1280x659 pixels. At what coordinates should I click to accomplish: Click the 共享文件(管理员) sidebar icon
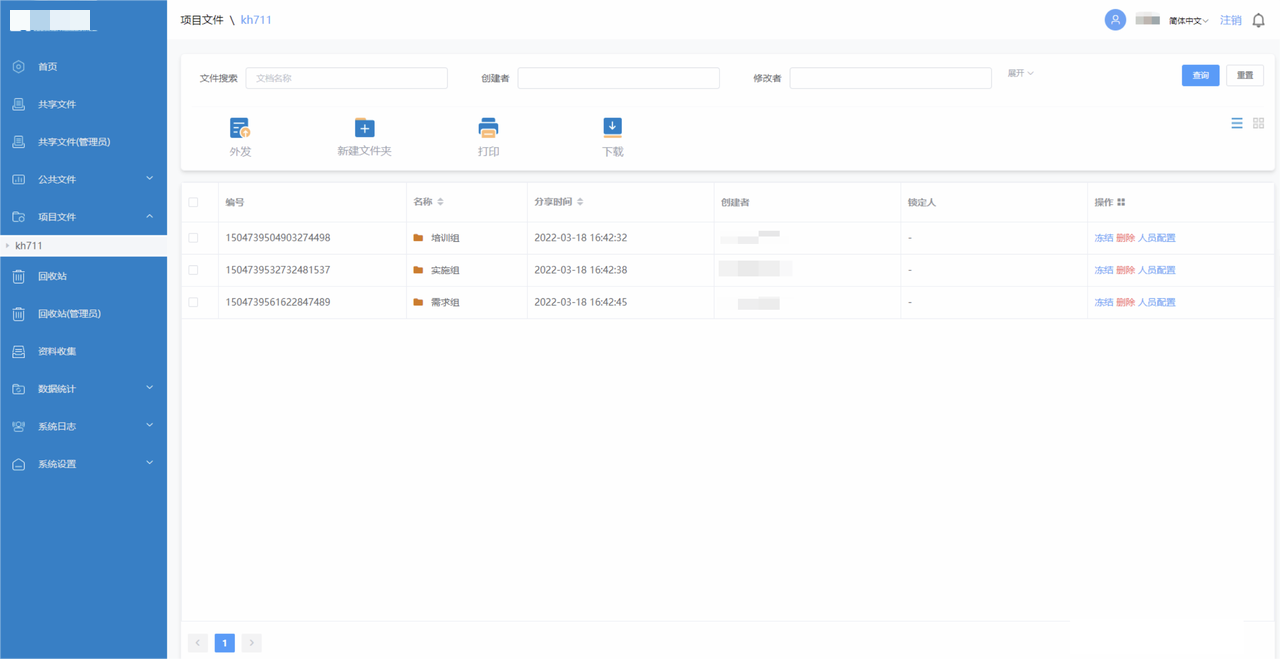click(x=18, y=142)
